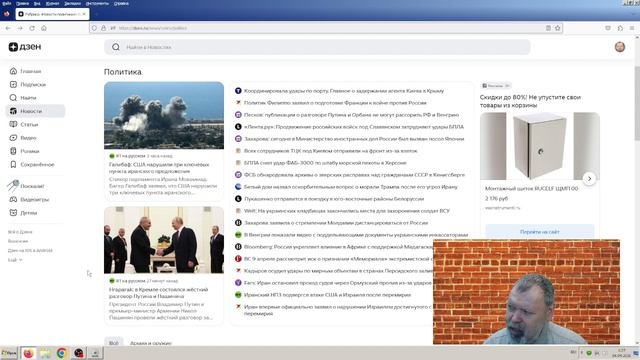Open Подписки in the sidebar
The width and height of the screenshot is (640, 360).
(x=27, y=84)
